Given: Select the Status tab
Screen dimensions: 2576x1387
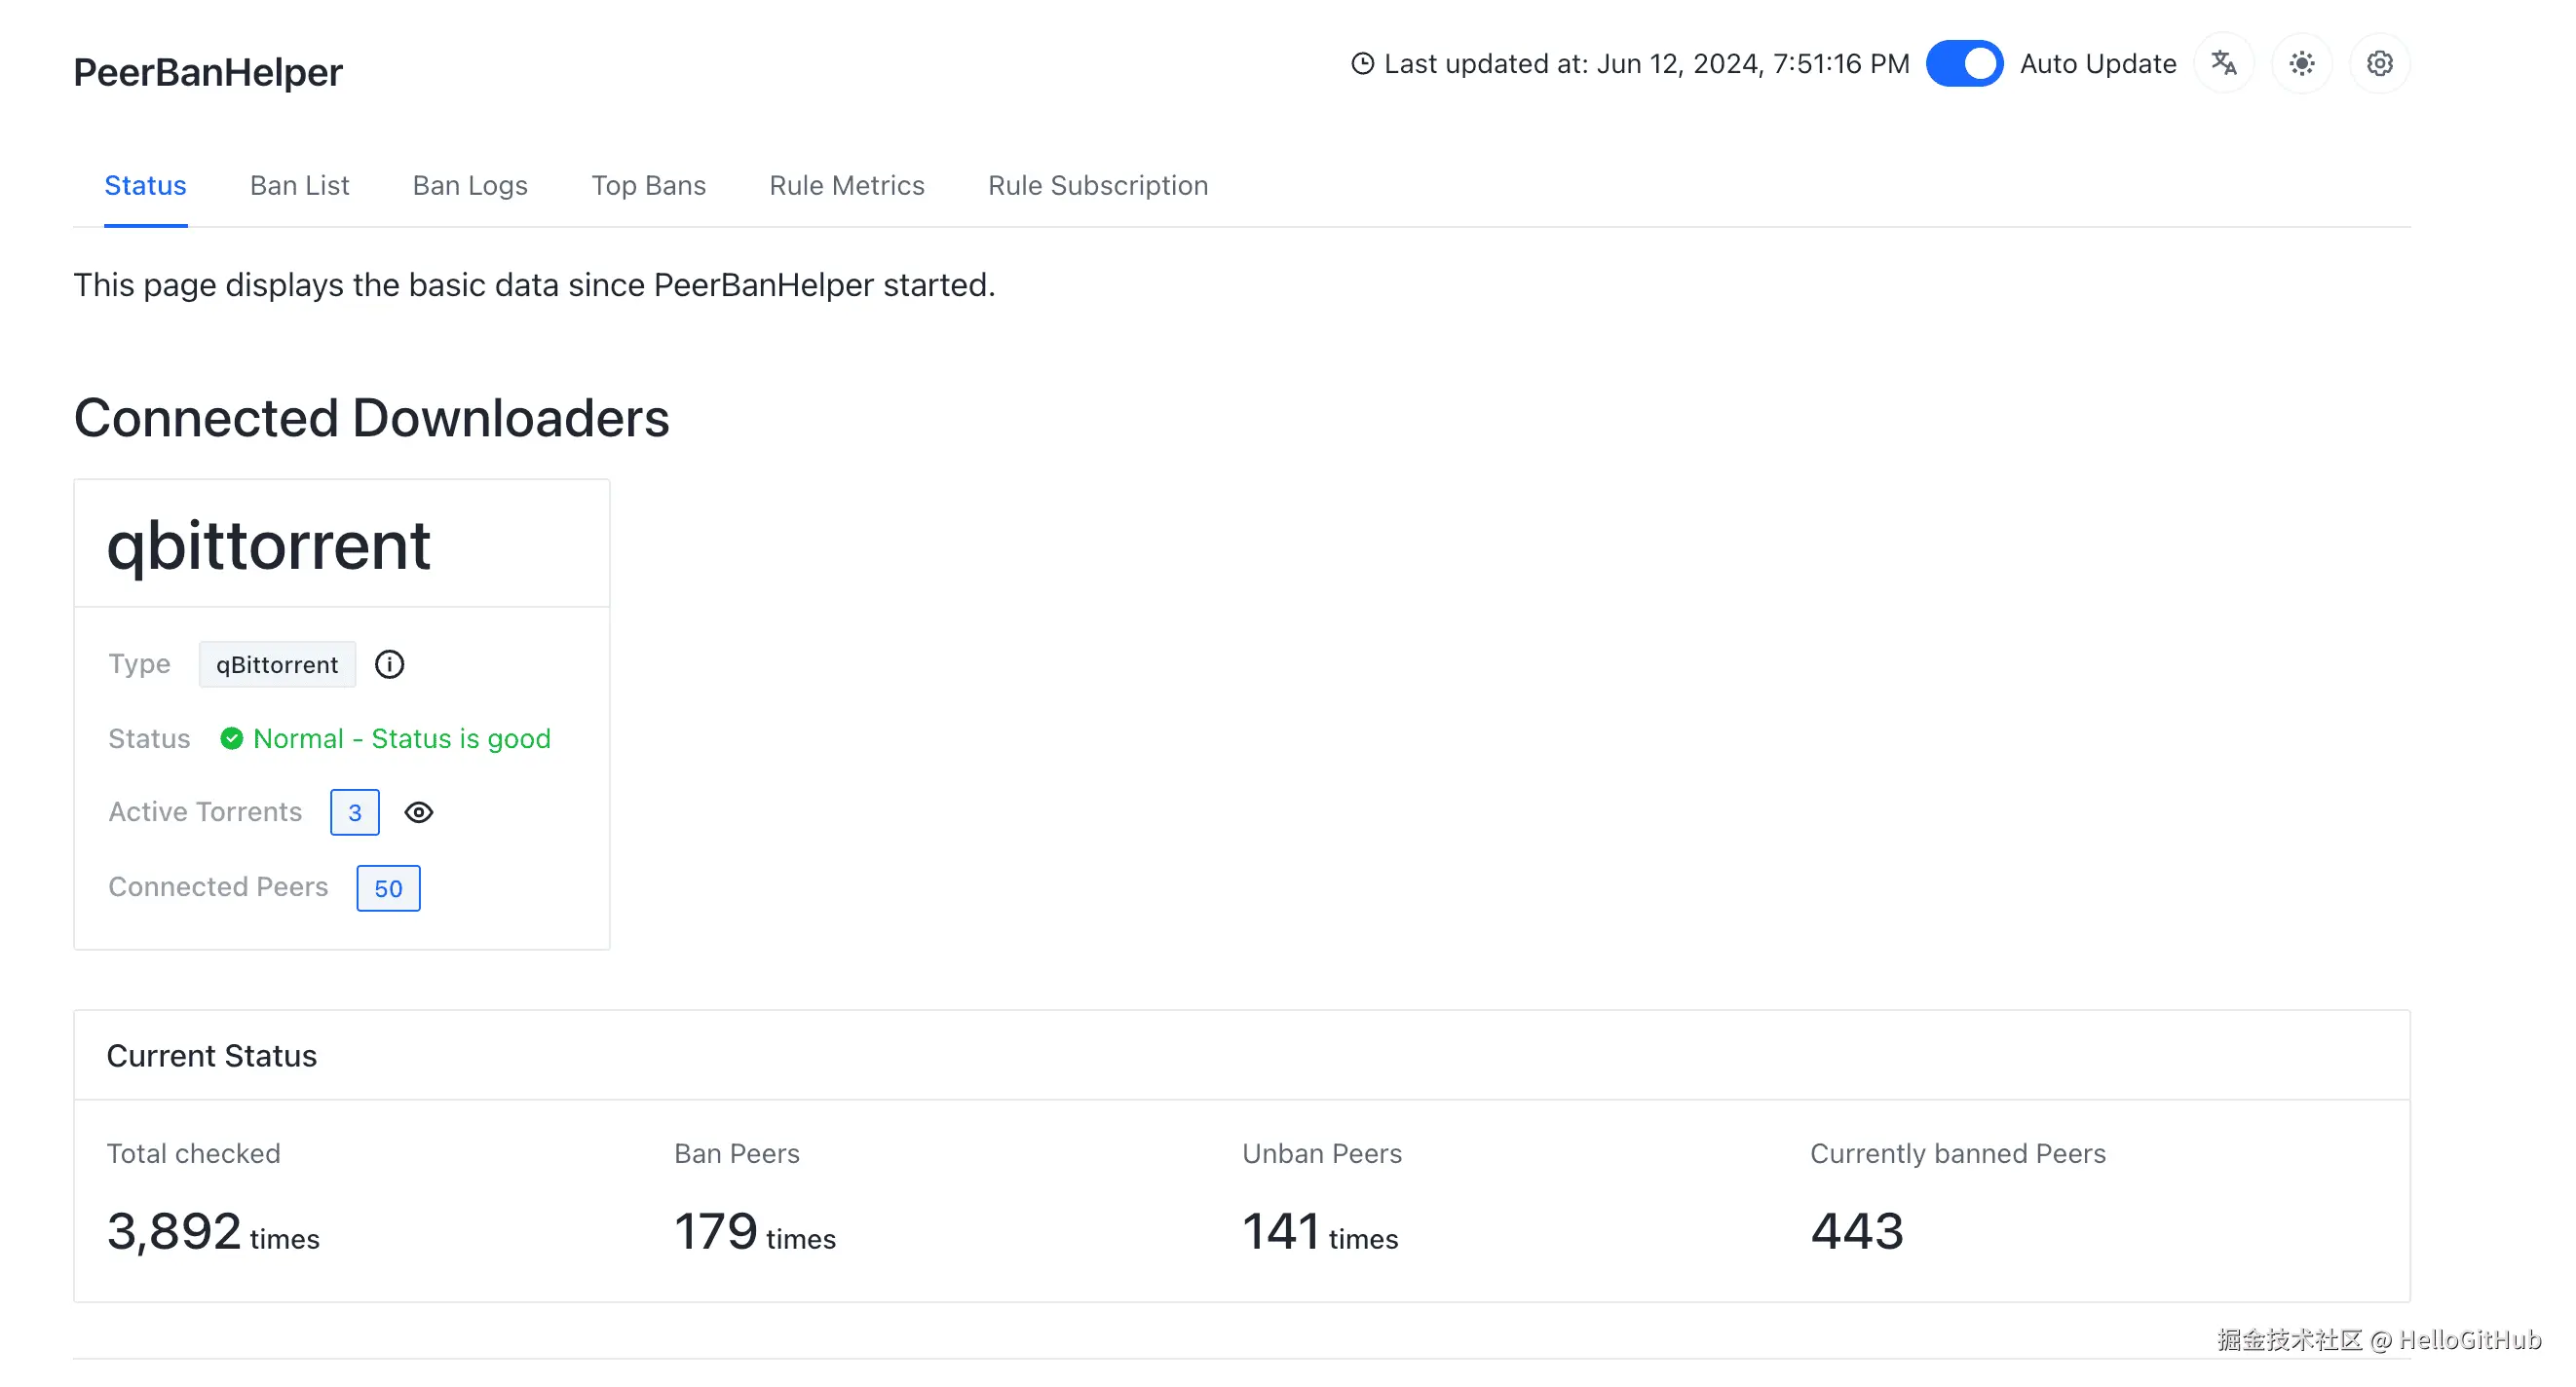Looking at the screenshot, I should [145, 185].
